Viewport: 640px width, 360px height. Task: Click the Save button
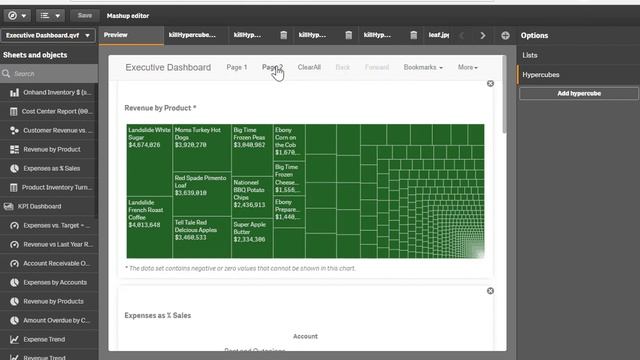pos(85,16)
